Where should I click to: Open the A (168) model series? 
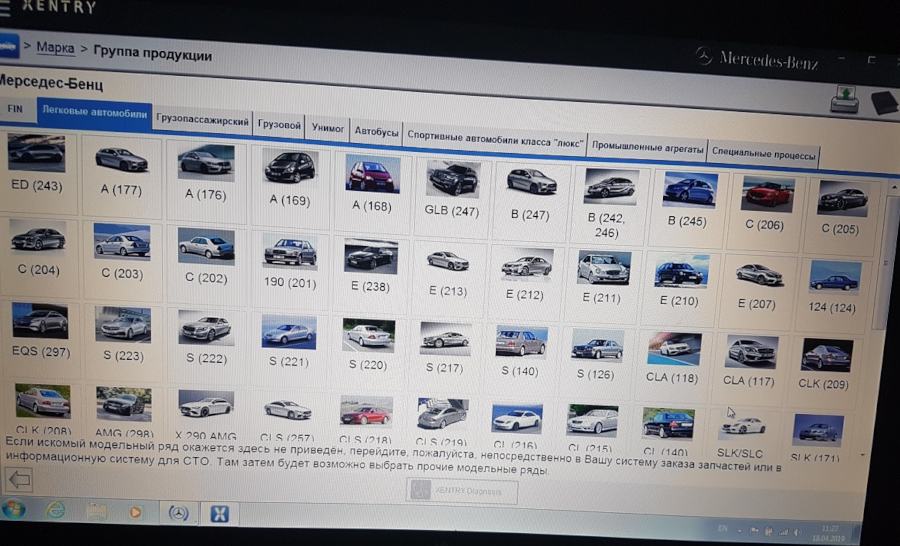click(372, 184)
